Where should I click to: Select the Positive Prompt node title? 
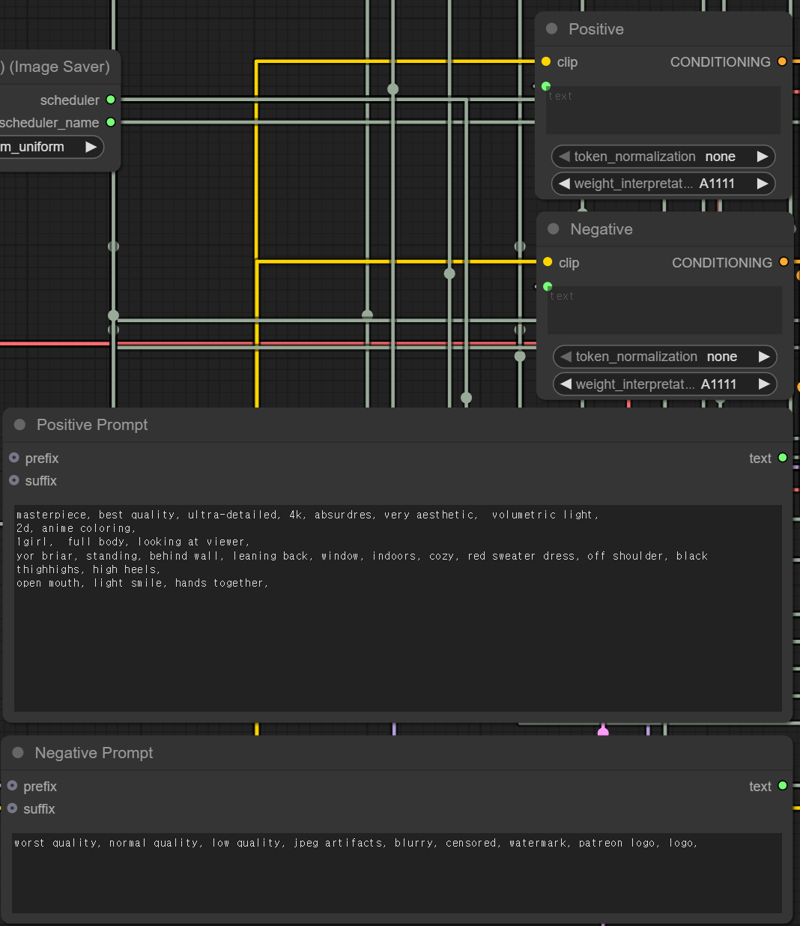click(x=92, y=425)
